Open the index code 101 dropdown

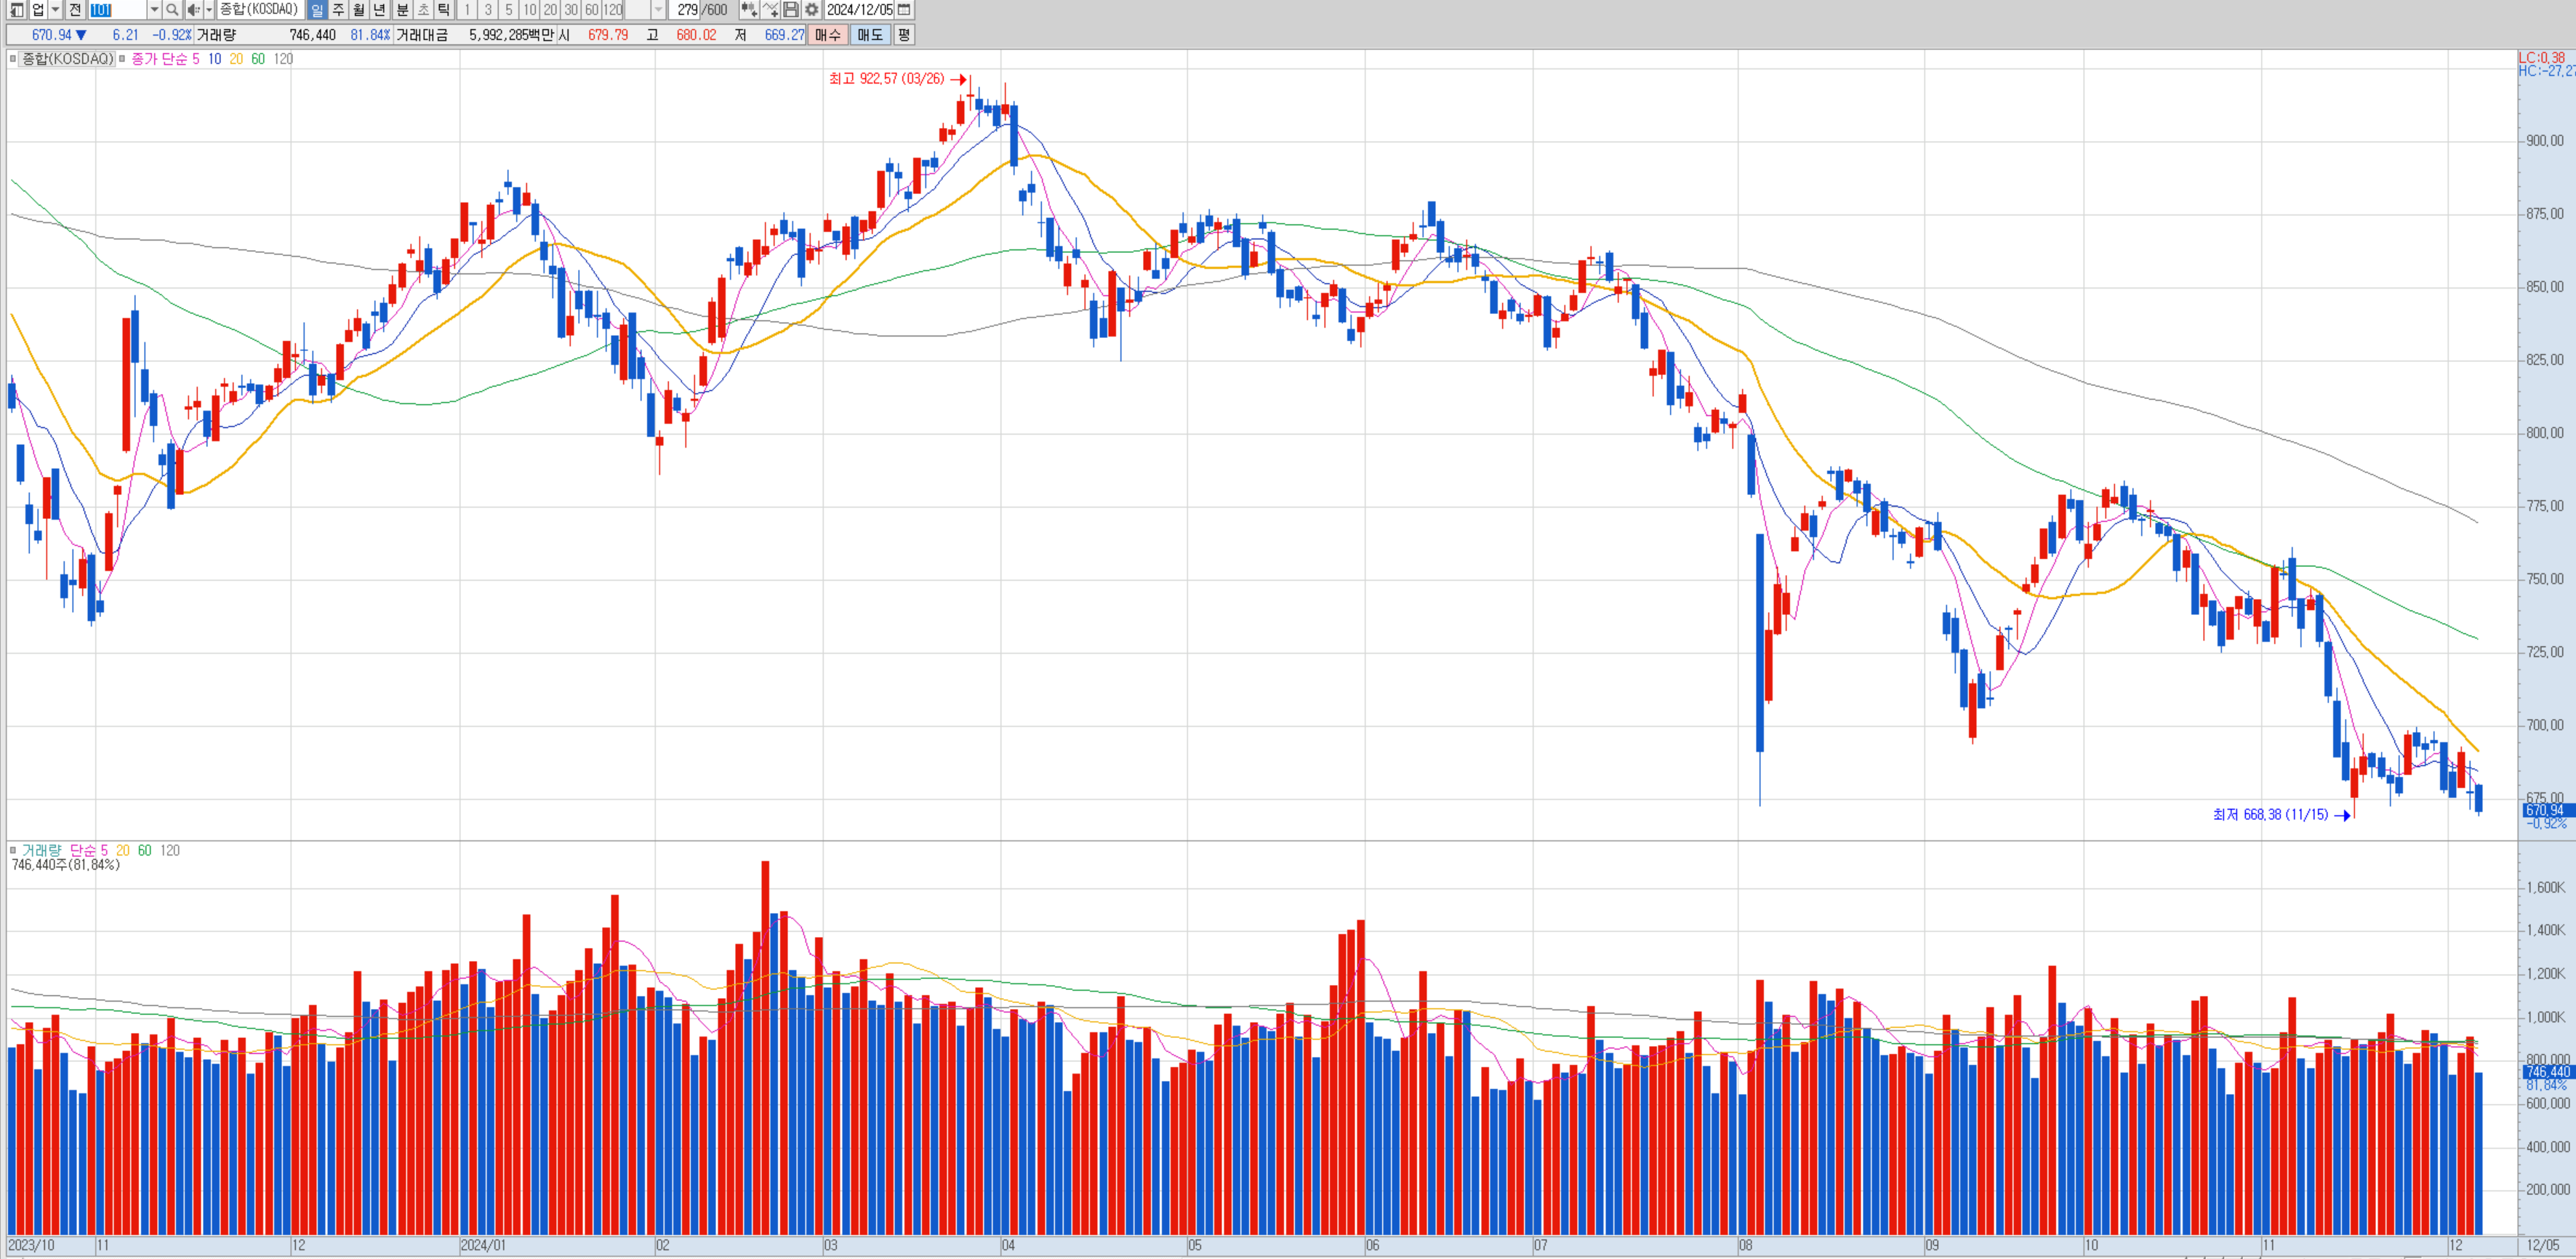[x=154, y=10]
